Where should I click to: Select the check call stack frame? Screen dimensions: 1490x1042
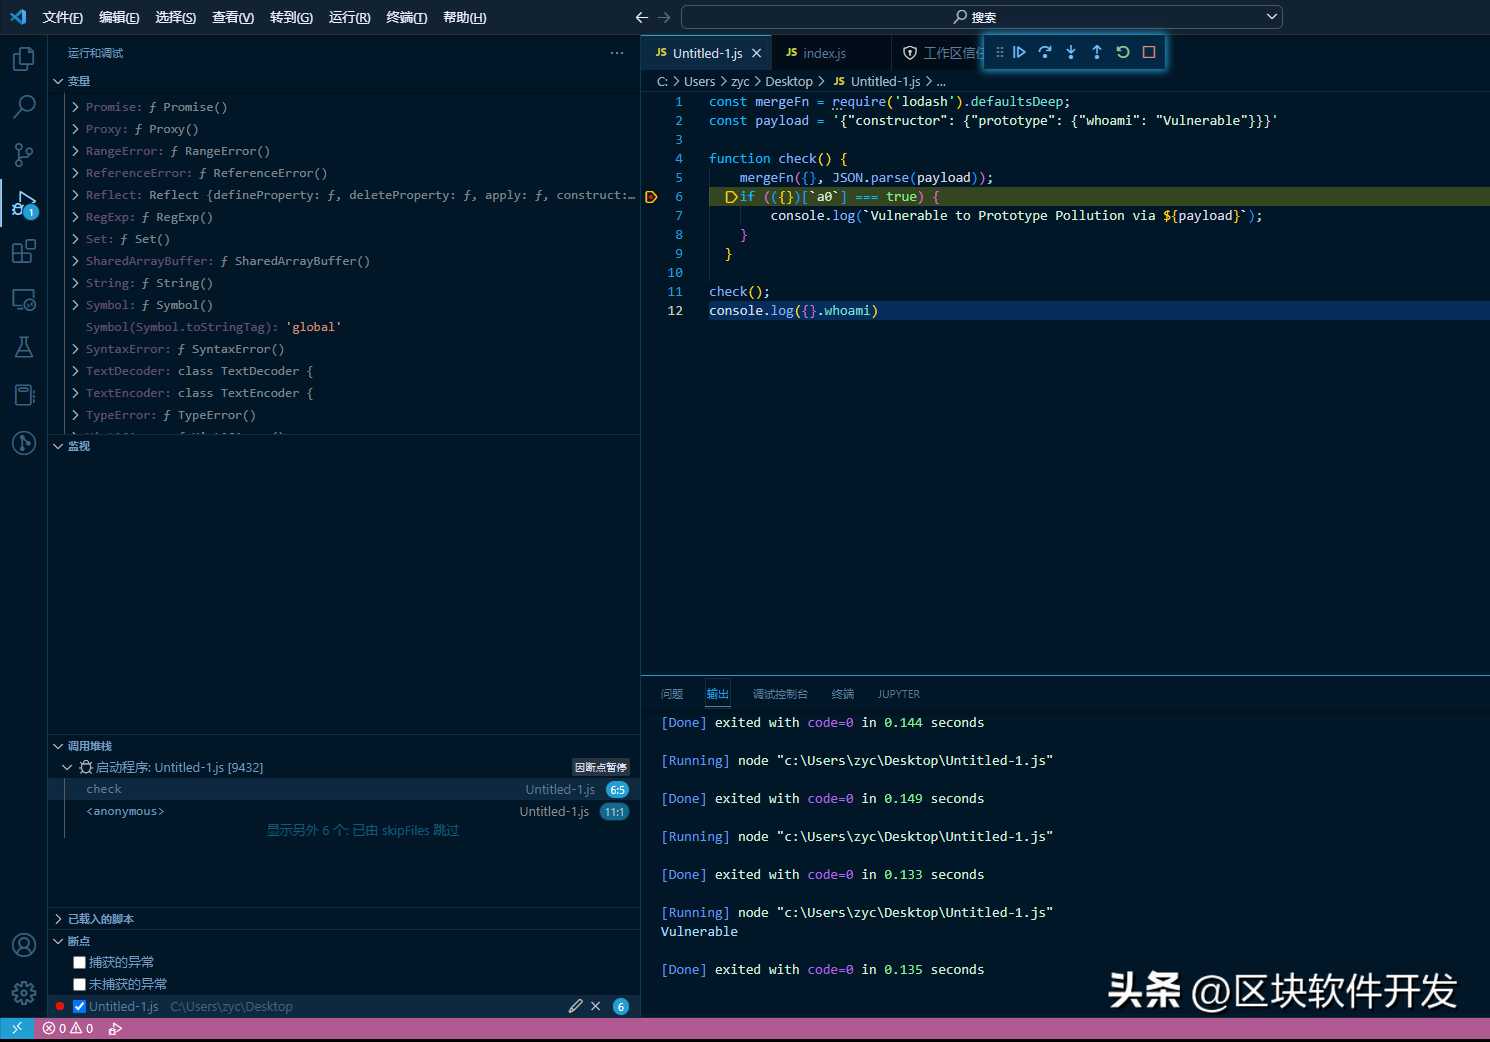point(344,789)
